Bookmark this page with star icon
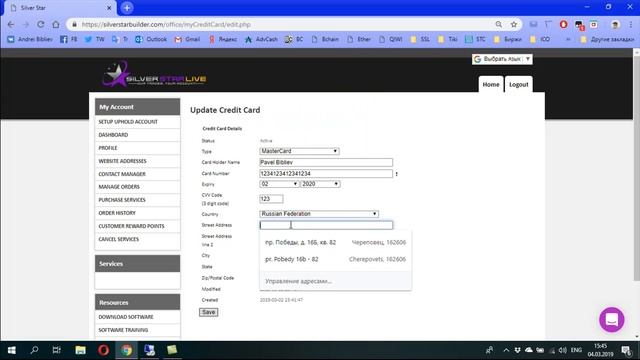The width and height of the screenshot is (640, 360). (513, 24)
